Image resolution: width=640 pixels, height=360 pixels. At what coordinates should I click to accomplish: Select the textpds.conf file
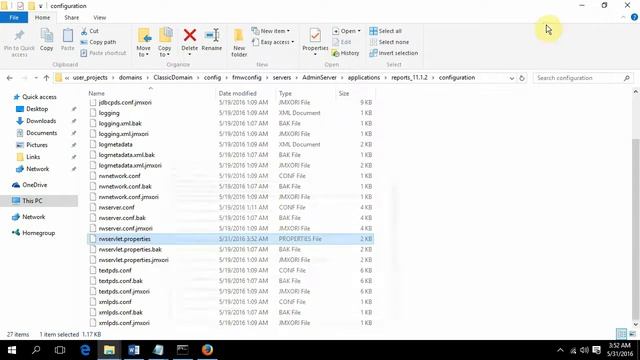115,271
